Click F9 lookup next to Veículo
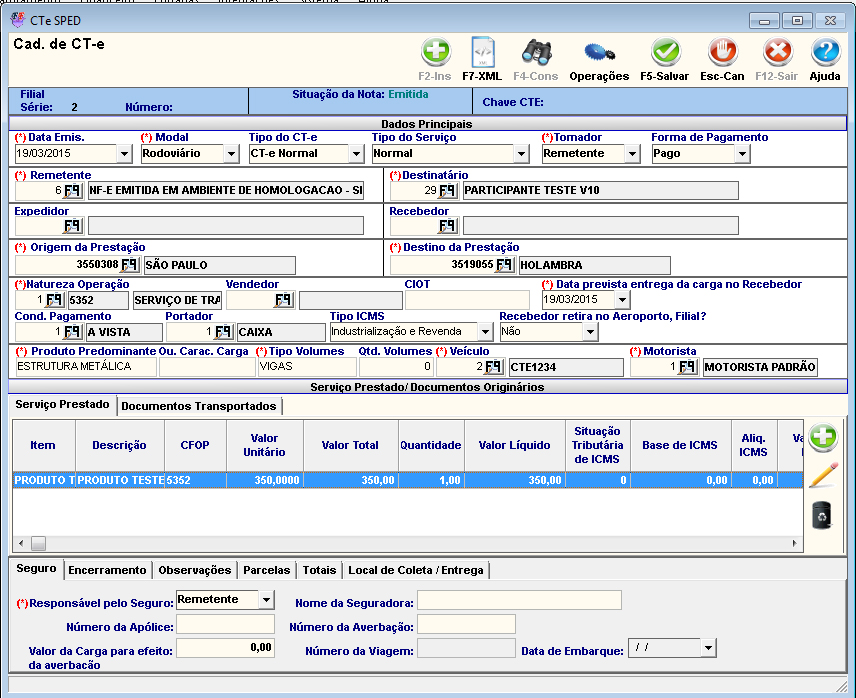The height and width of the screenshot is (698, 856). [x=494, y=367]
